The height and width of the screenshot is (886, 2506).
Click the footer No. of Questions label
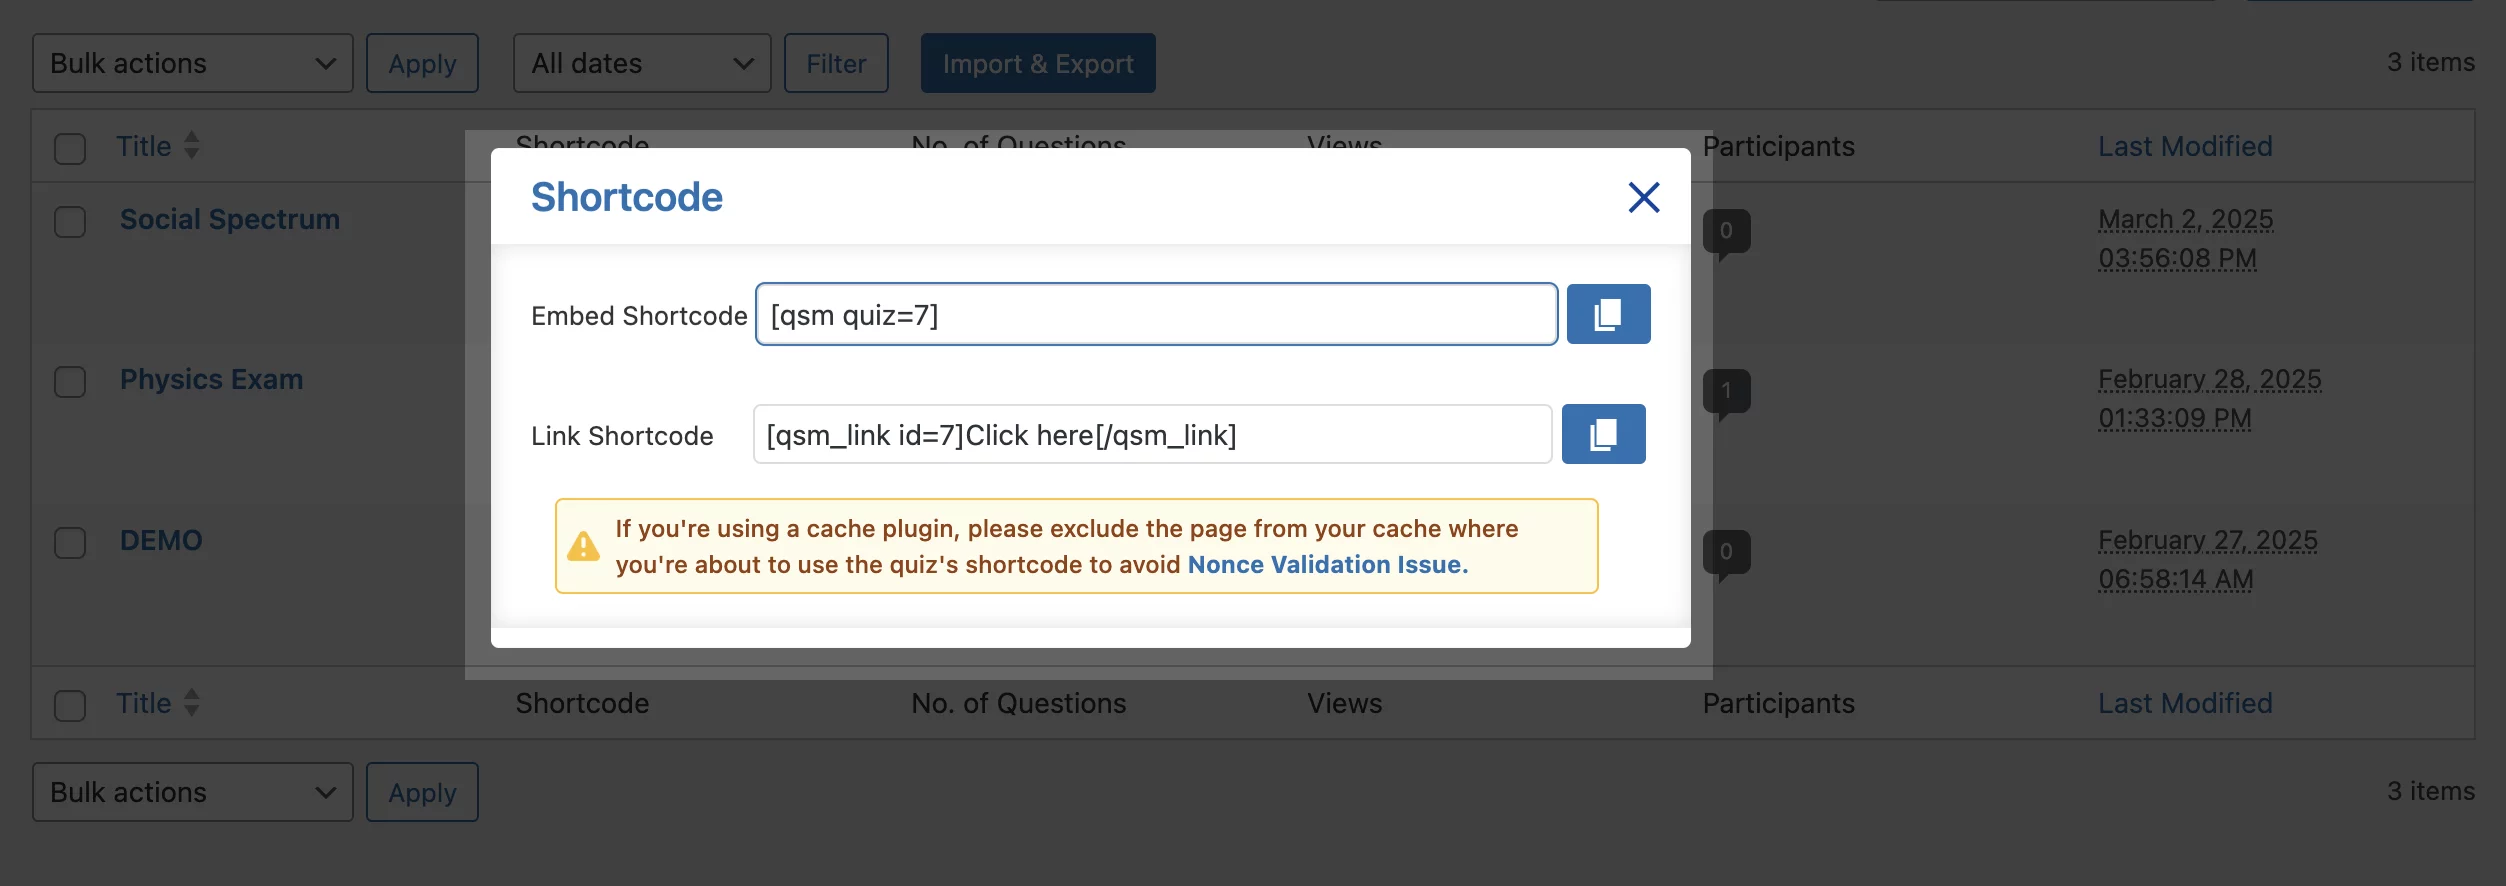point(1018,703)
